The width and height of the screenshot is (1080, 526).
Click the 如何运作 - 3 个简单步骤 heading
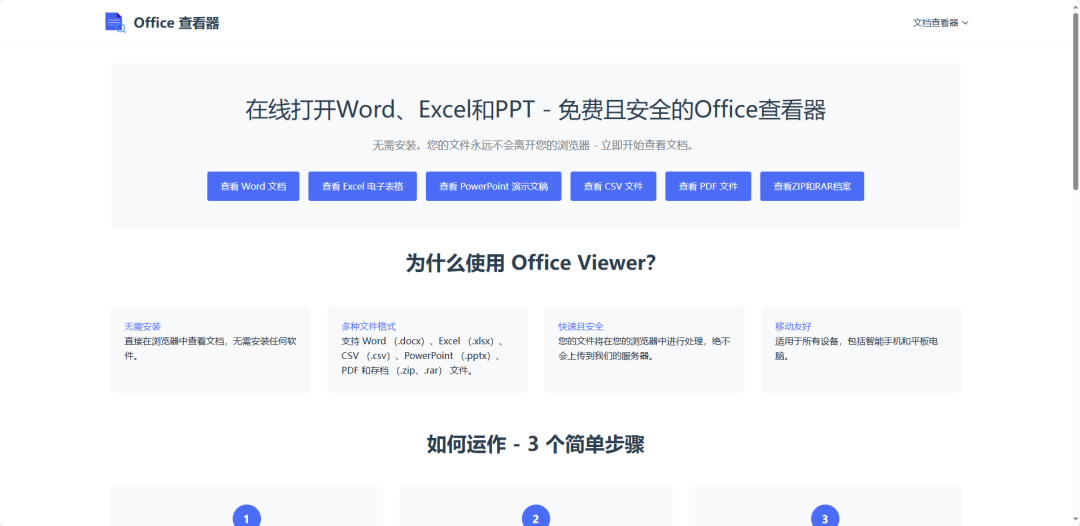pyautogui.click(x=536, y=445)
